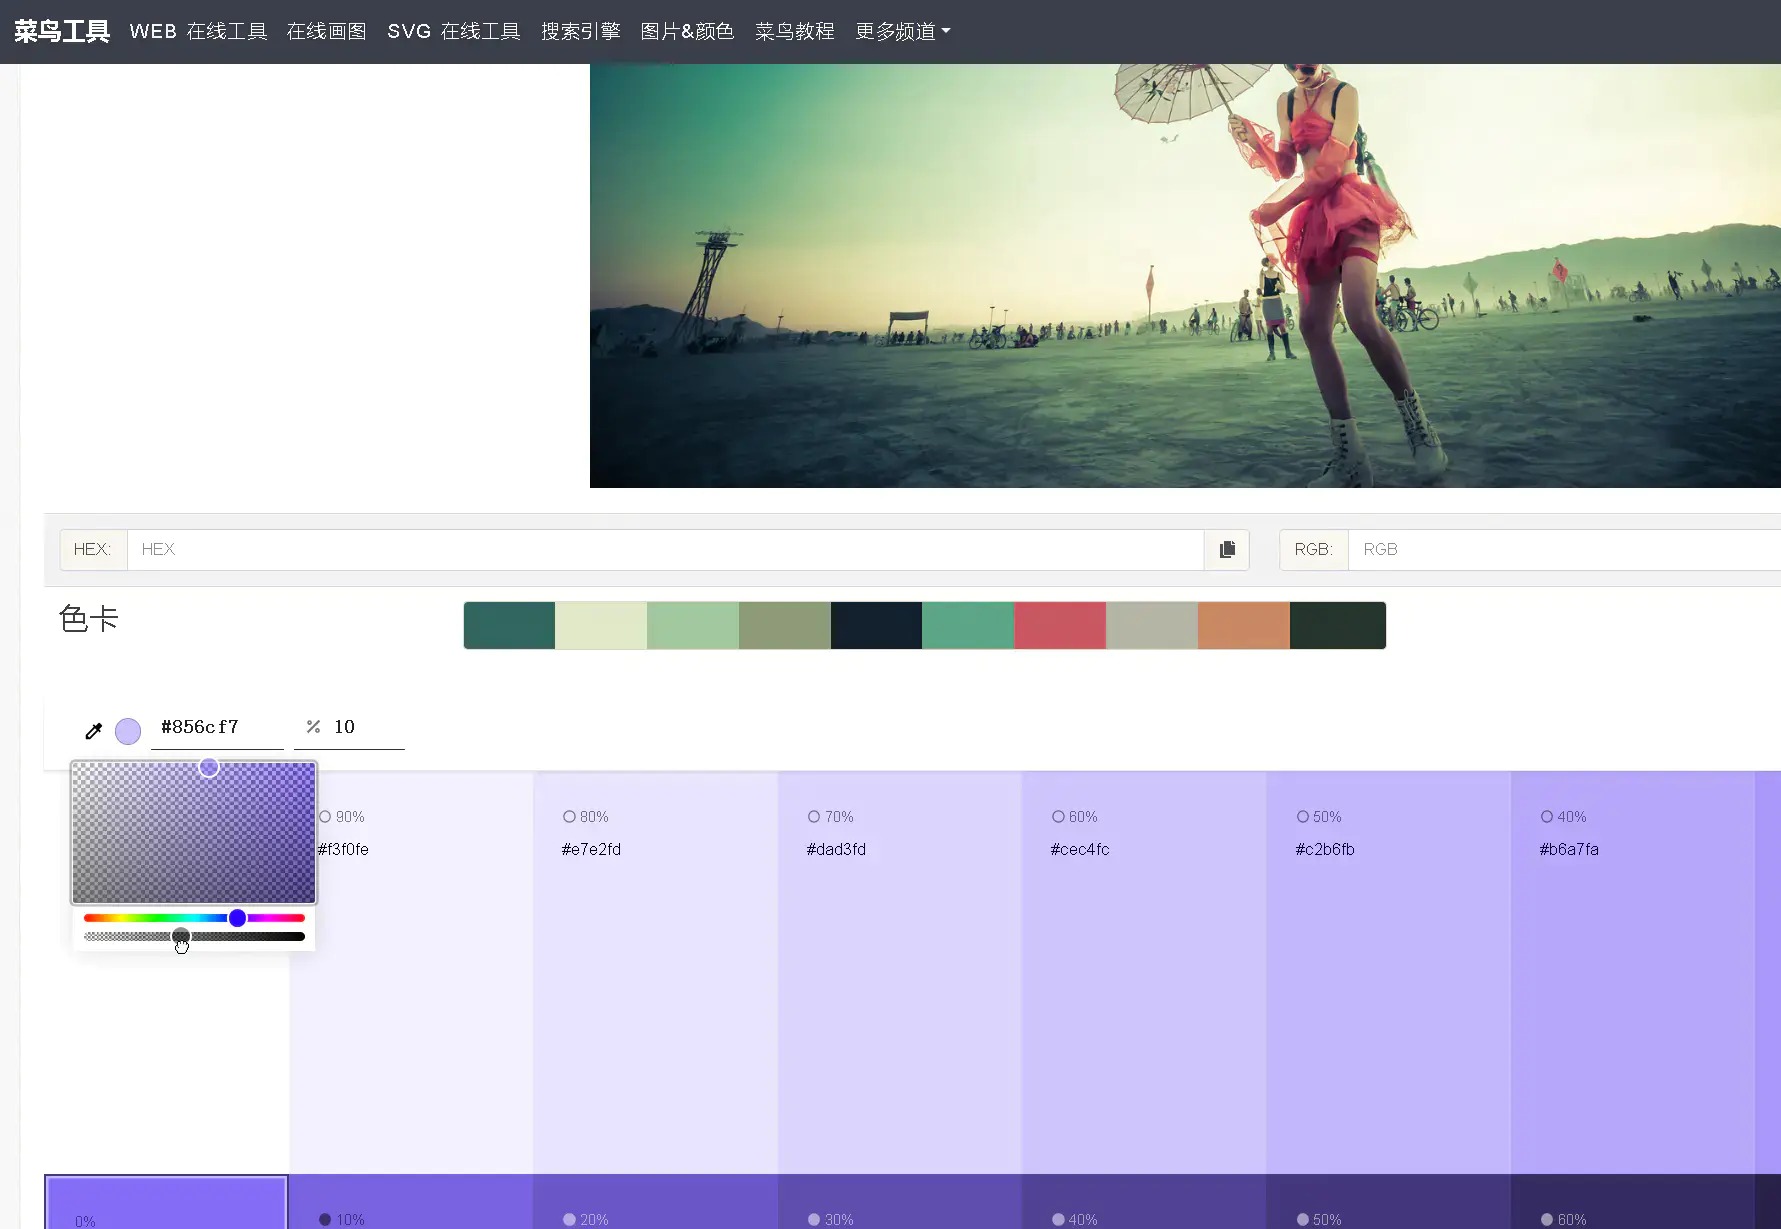The height and width of the screenshot is (1229, 1781).
Task: Open the WEB 在线工具 menu item
Action: click(x=198, y=32)
